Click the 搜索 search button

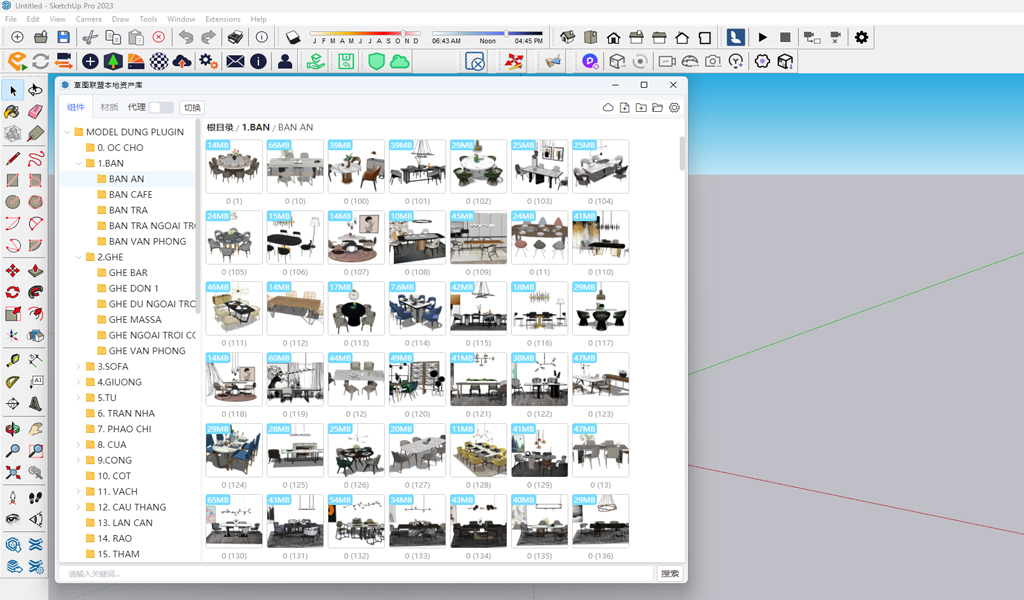tap(670, 574)
